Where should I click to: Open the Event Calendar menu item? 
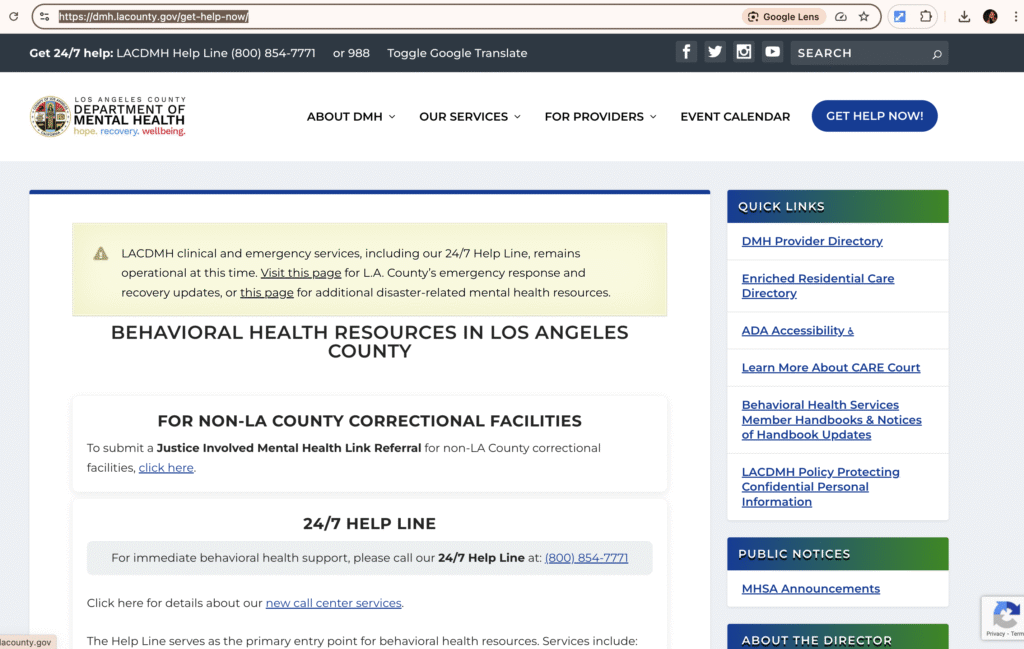pos(735,117)
